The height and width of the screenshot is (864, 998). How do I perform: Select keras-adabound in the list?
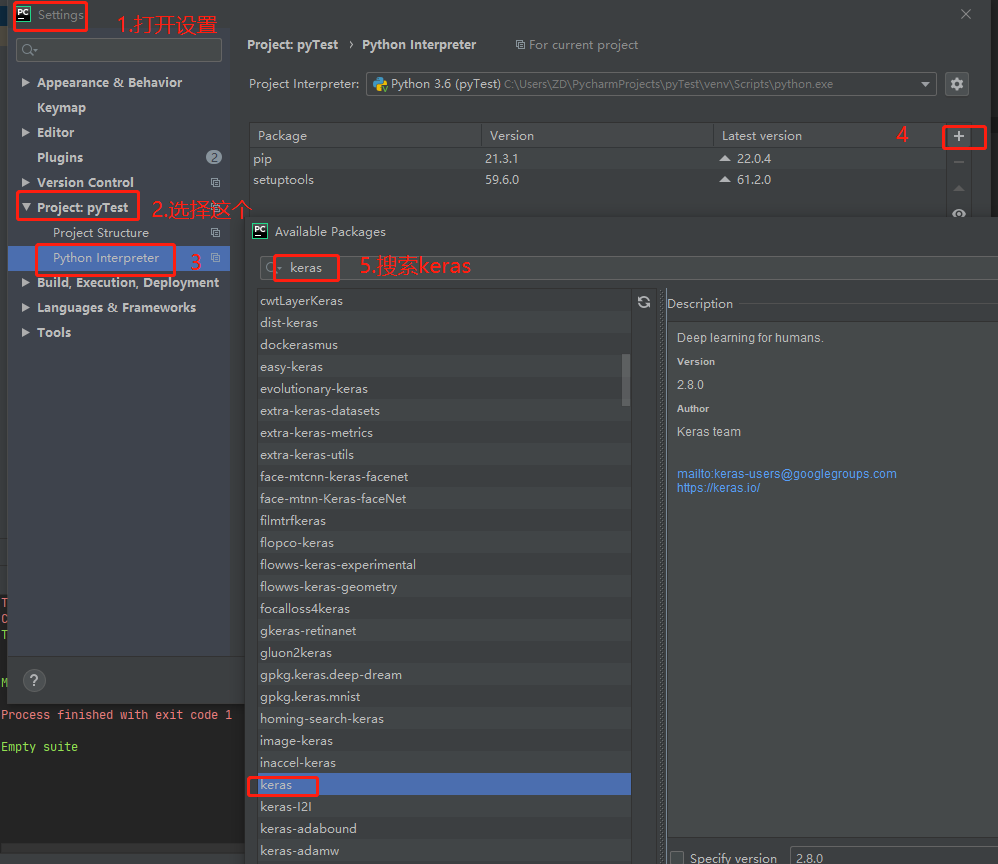[x=444, y=828]
